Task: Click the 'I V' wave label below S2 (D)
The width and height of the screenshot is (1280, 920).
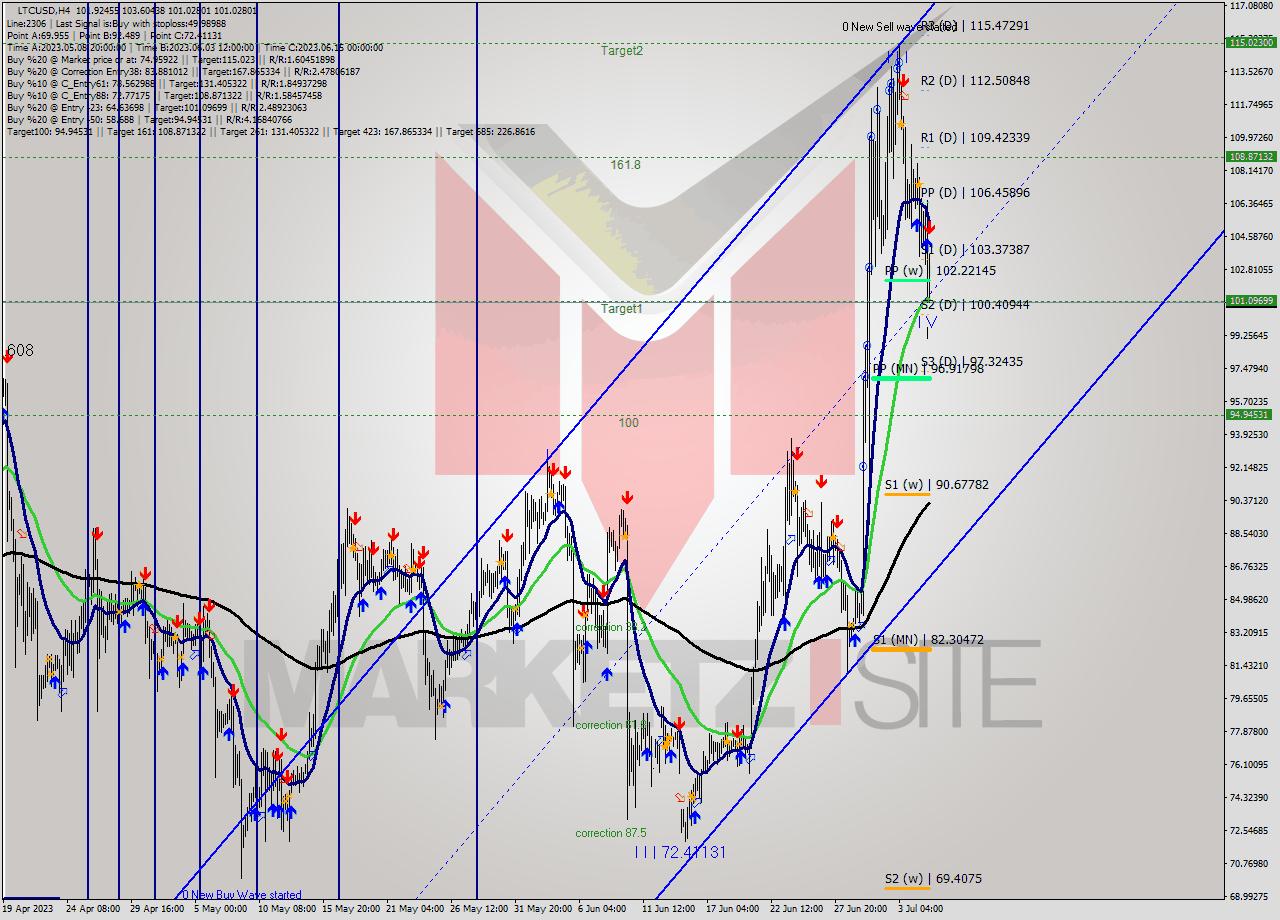Action: click(929, 322)
